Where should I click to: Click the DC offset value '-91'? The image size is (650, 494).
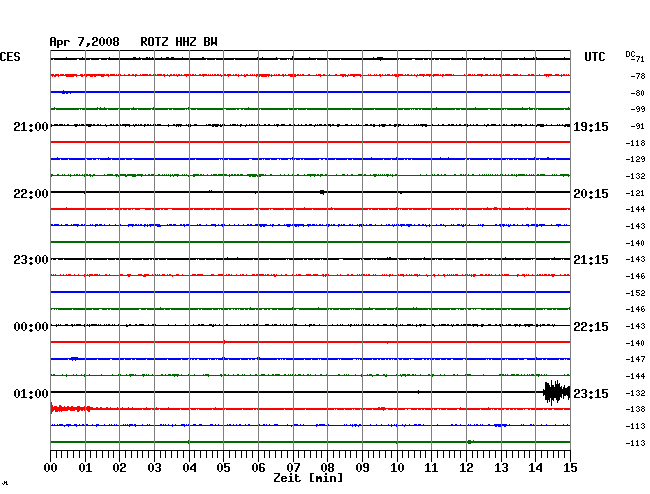point(638,126)
